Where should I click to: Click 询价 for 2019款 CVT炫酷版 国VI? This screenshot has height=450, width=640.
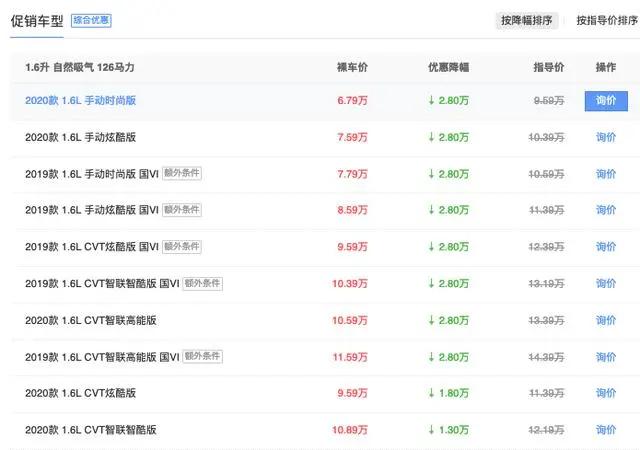coord(606,247)
